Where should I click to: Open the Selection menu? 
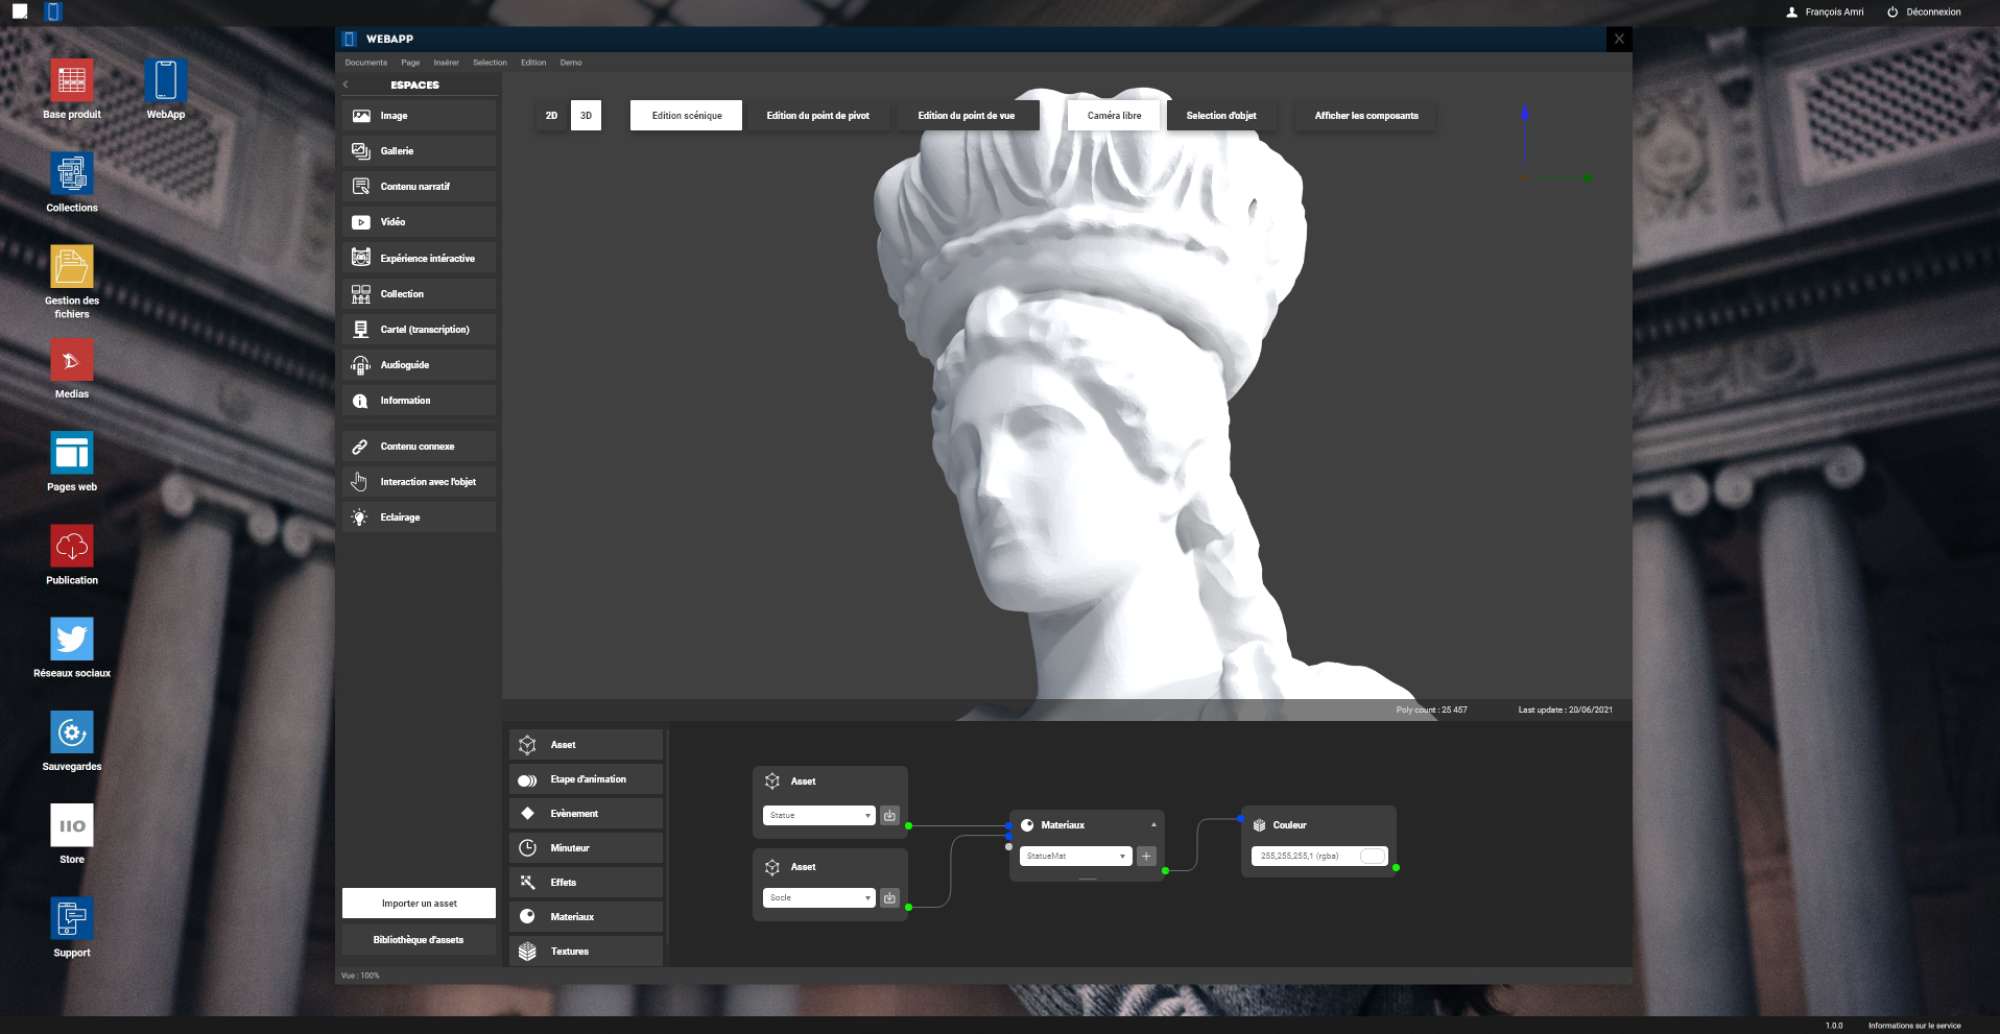pos(490,62)
